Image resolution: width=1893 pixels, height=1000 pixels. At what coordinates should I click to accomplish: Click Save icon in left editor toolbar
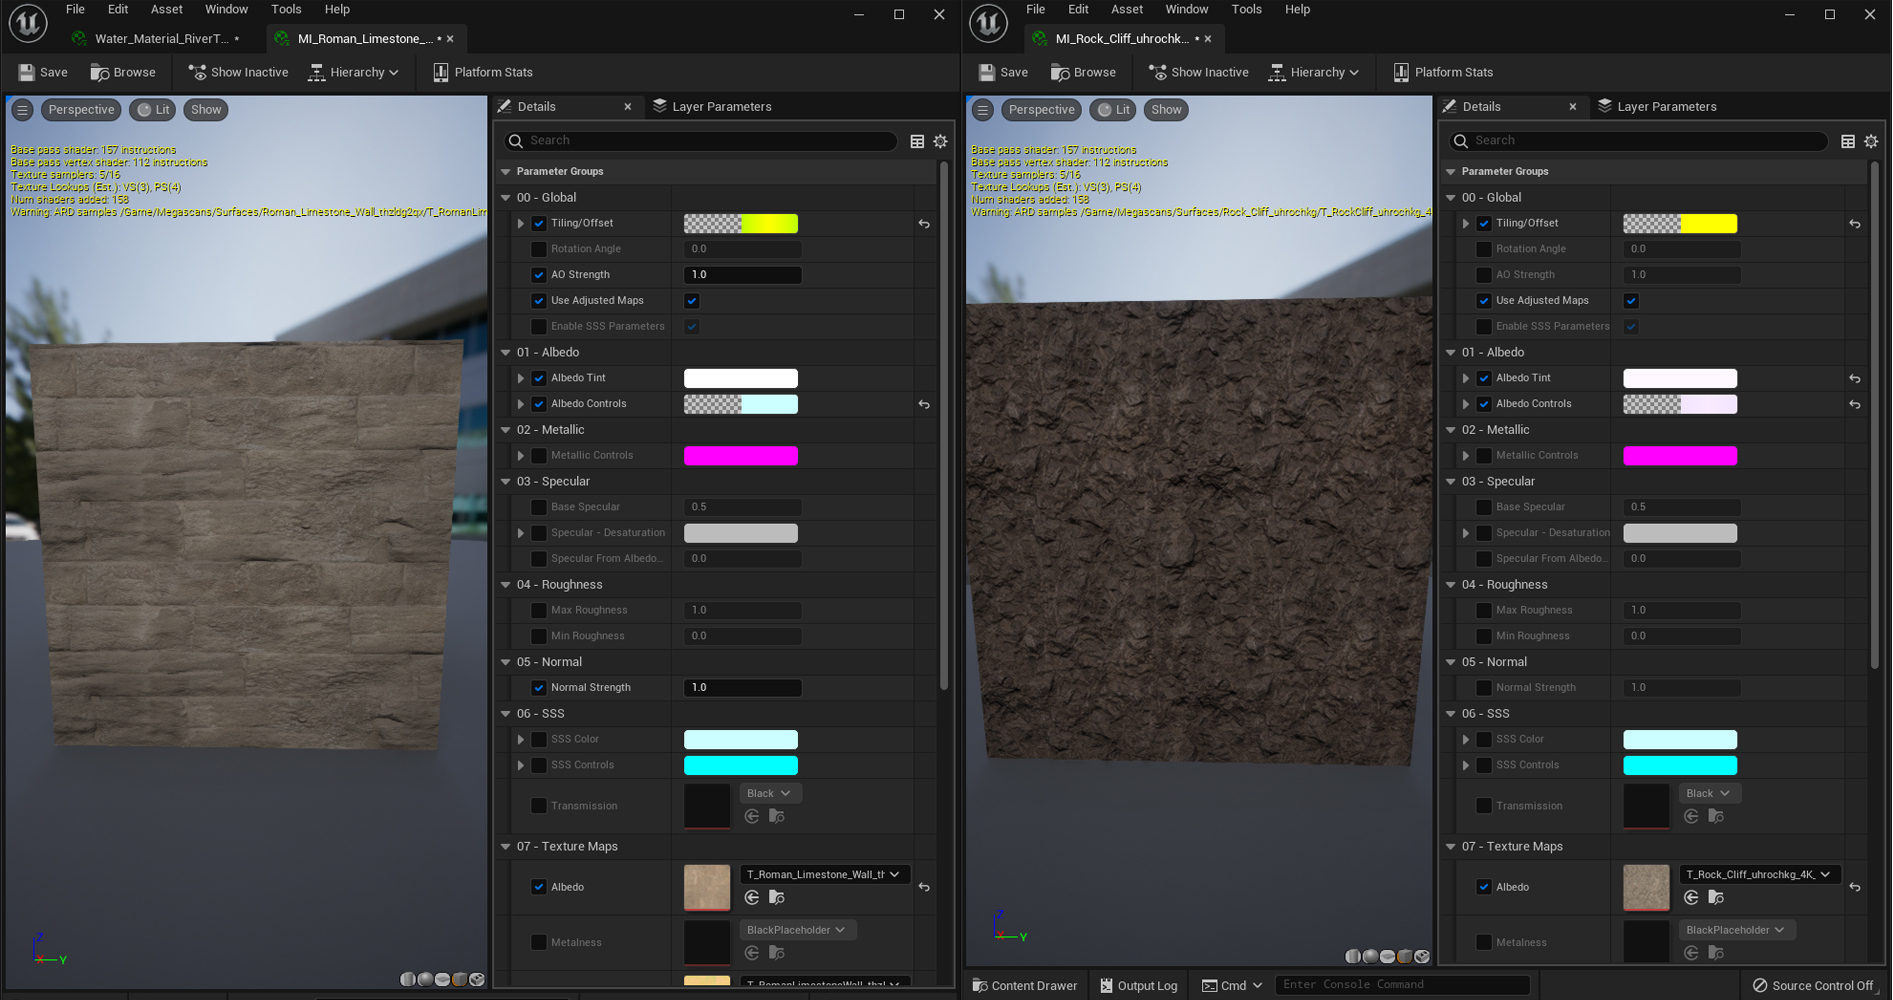[27, 72]
